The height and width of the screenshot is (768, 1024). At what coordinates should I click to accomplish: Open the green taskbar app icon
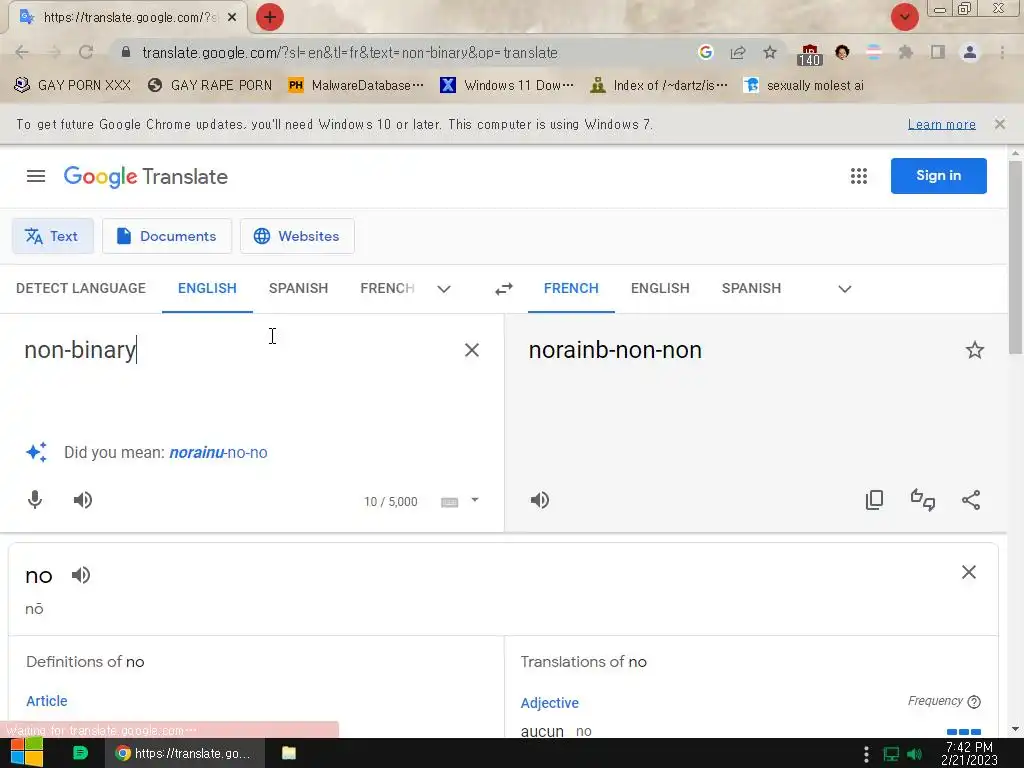(x=80, y=753)
